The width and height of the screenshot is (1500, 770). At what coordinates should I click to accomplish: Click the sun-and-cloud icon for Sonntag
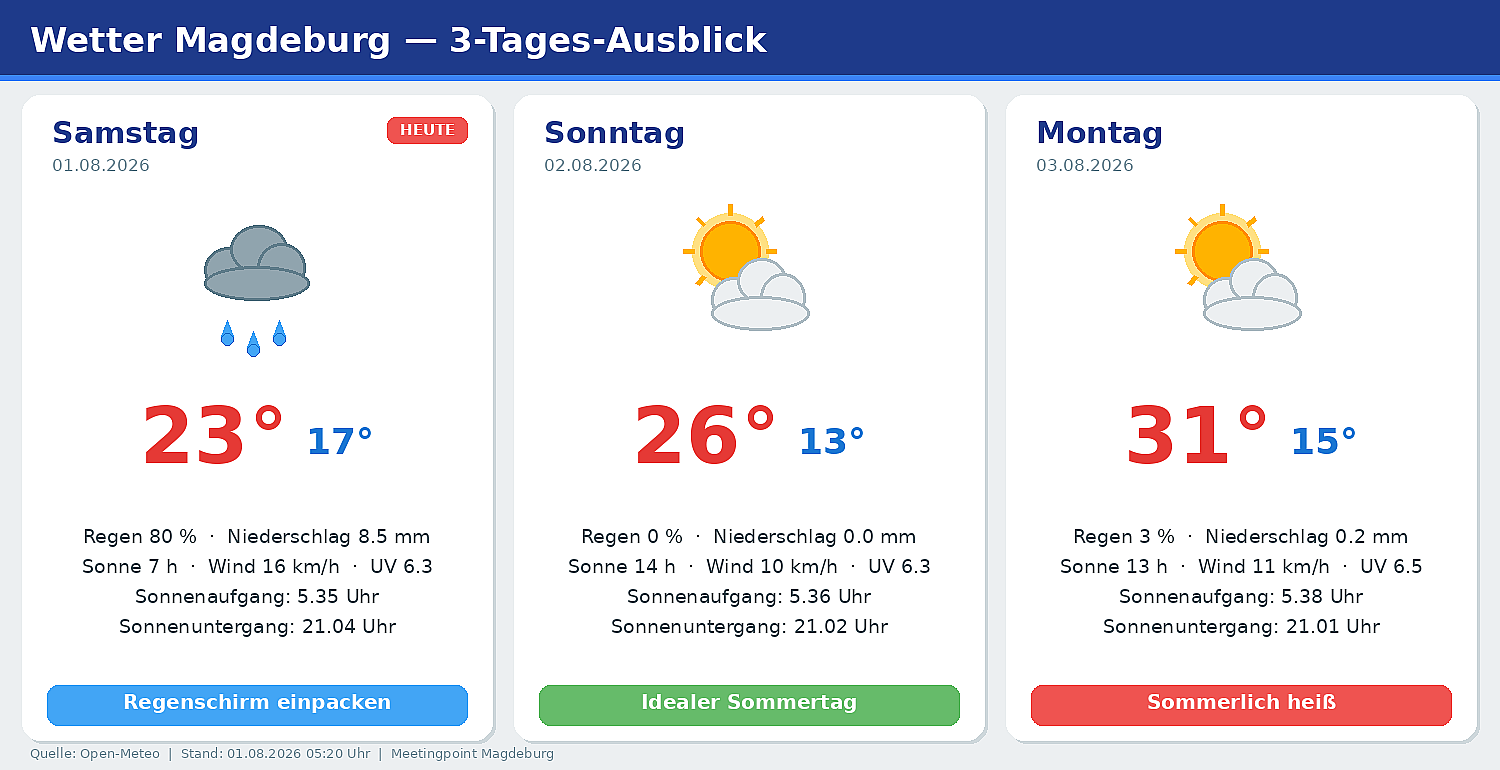[x=746, y=267]
